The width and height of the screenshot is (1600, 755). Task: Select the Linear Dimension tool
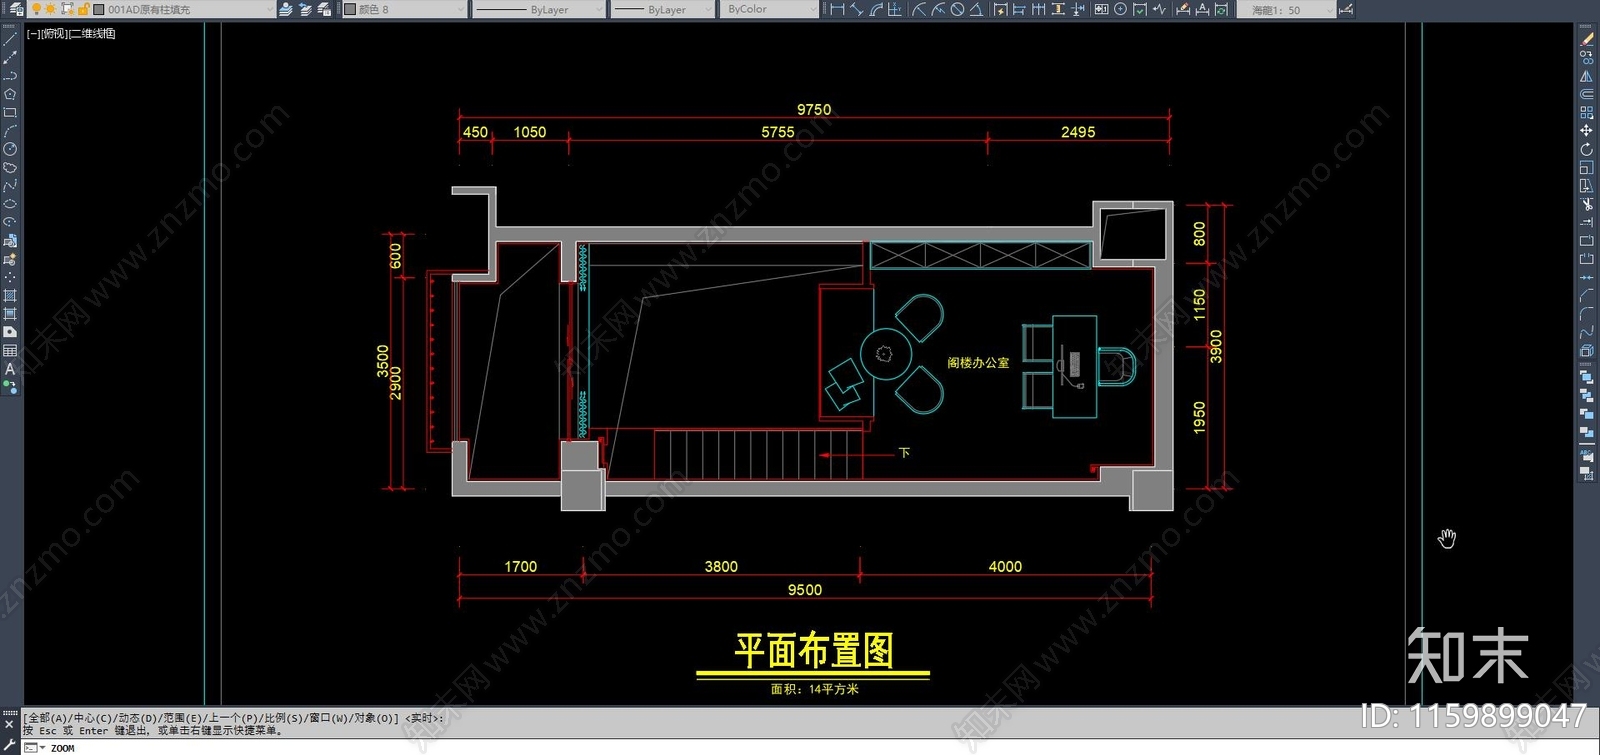point(837,9)
